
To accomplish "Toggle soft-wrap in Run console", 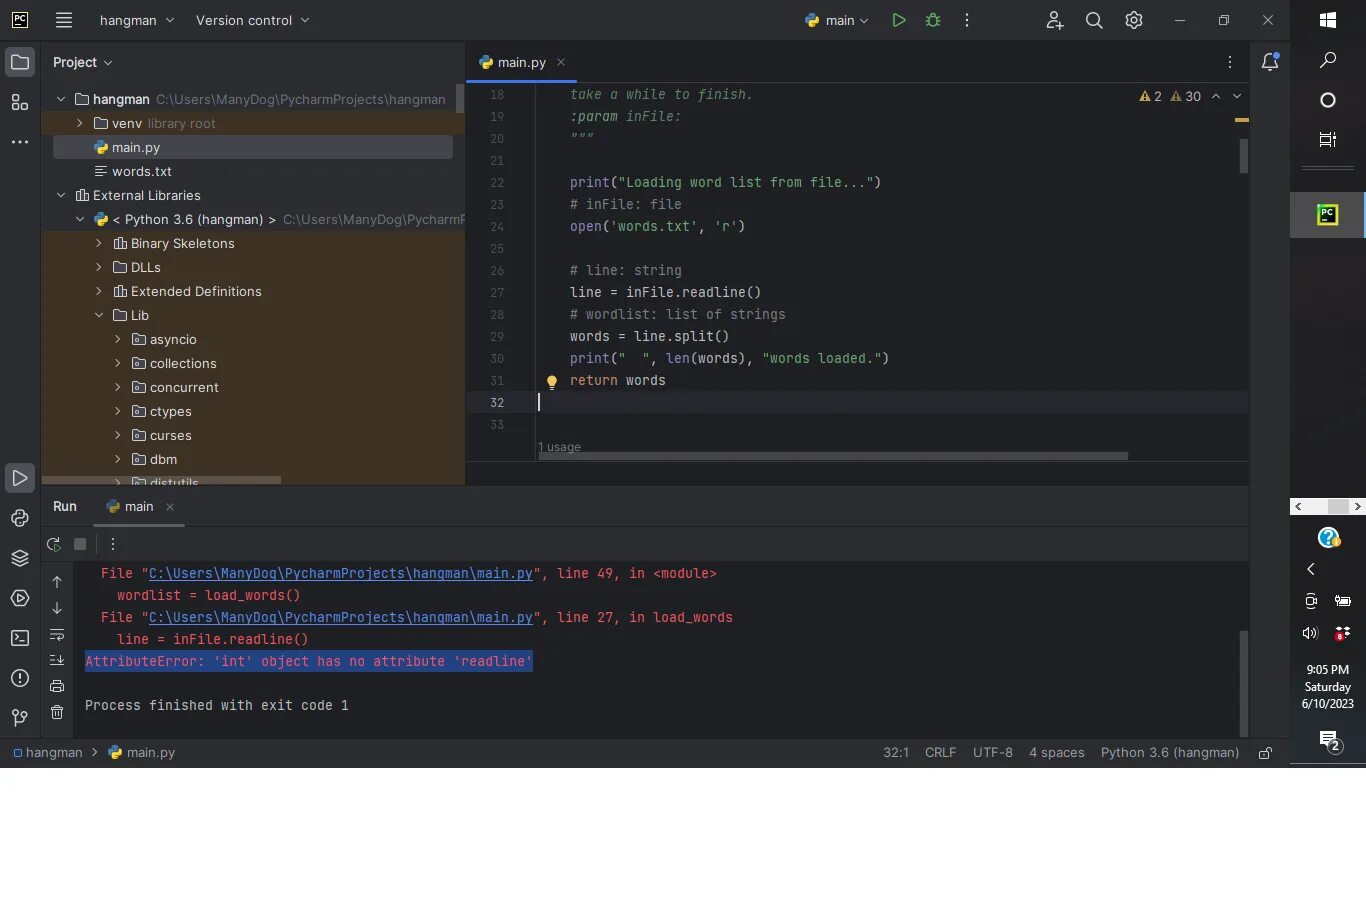I will (57, 634).
